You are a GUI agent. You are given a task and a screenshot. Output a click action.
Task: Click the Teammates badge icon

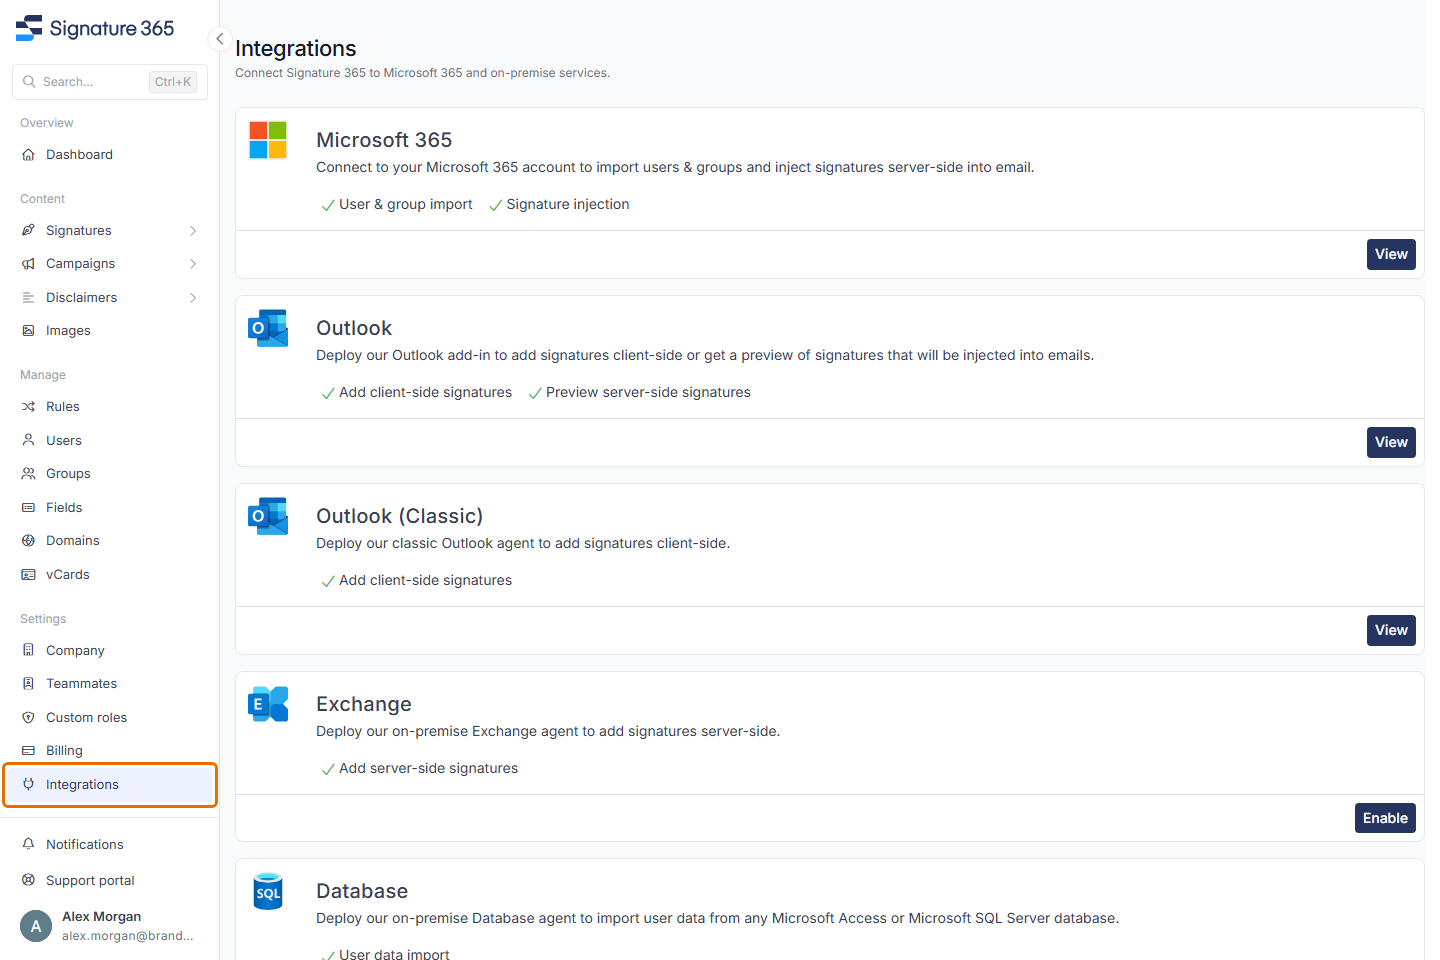(x=28, y=684)
